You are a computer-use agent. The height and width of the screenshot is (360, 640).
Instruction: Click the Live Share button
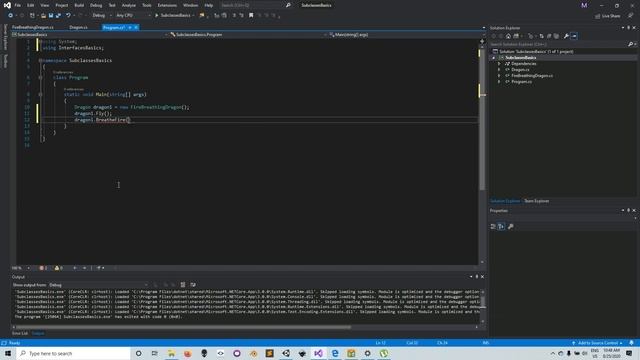click(x=607, y=16)
